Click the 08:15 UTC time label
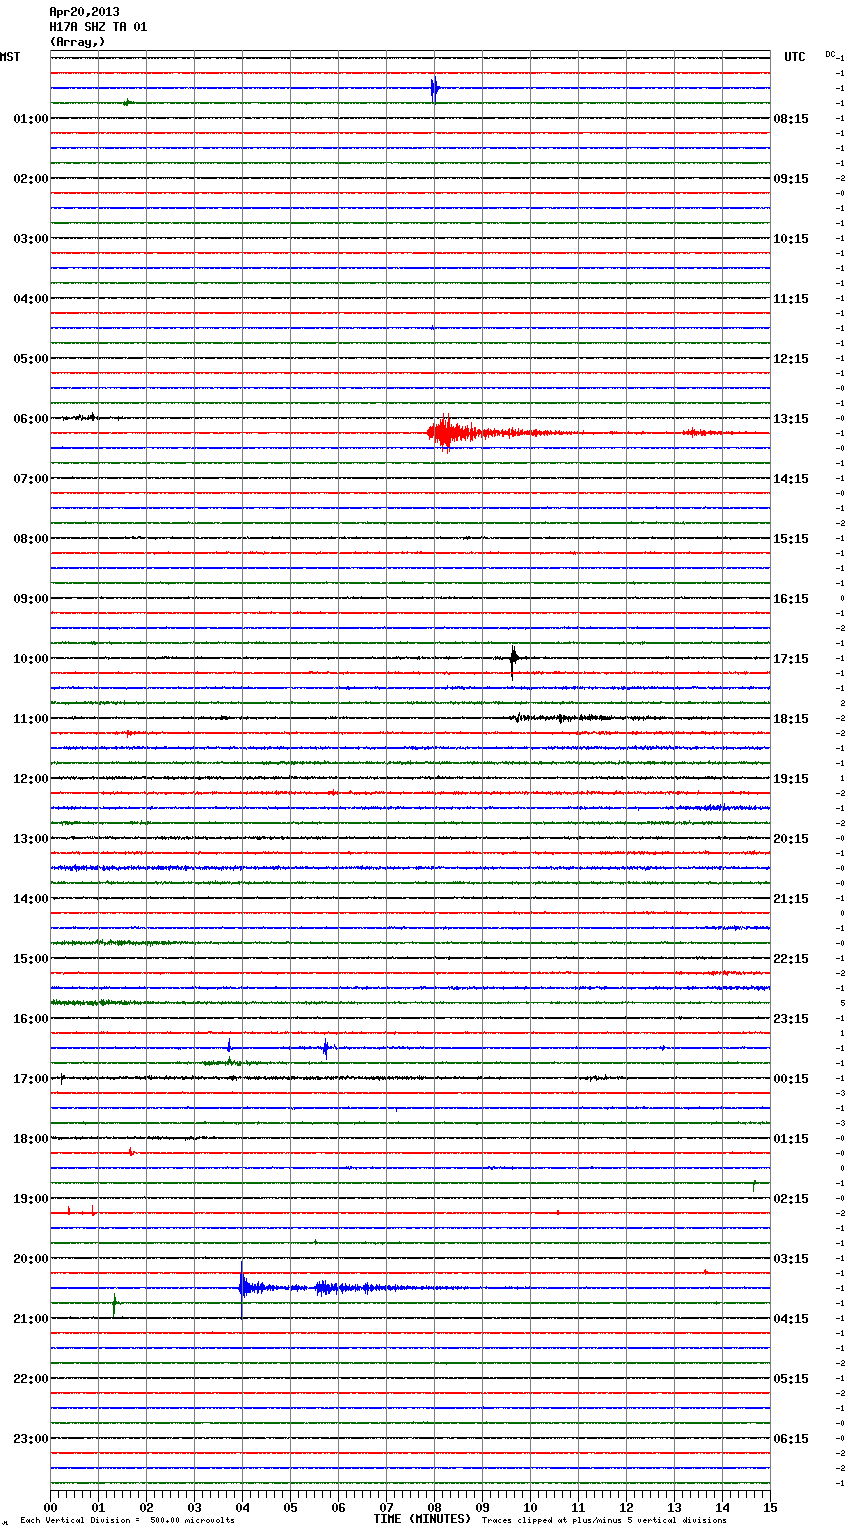This screenshot has width=850, height=1534. (x=791, y=119)
